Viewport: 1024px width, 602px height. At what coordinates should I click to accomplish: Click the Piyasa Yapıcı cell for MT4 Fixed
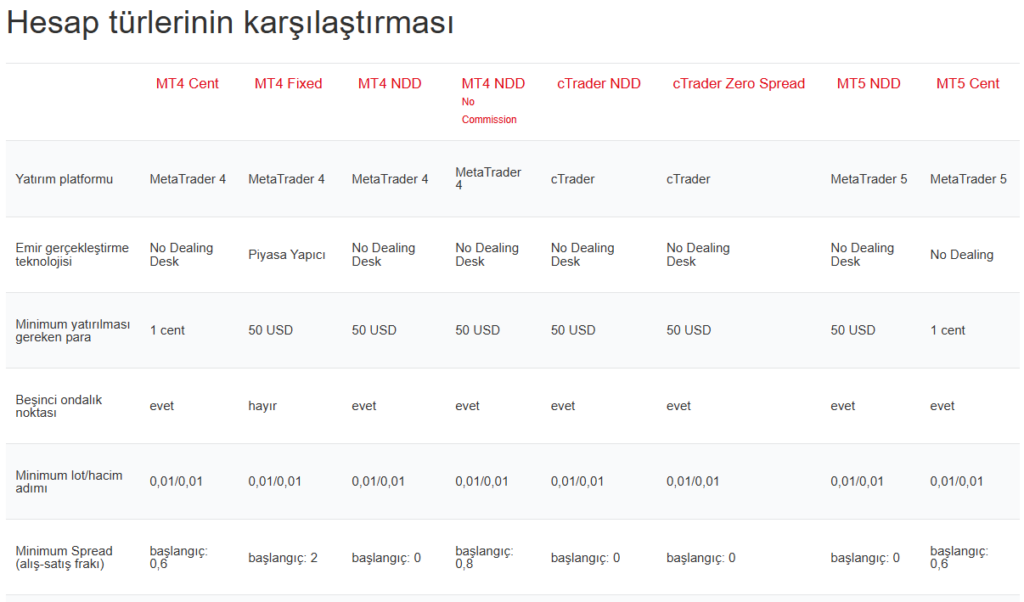pos(286,254)
